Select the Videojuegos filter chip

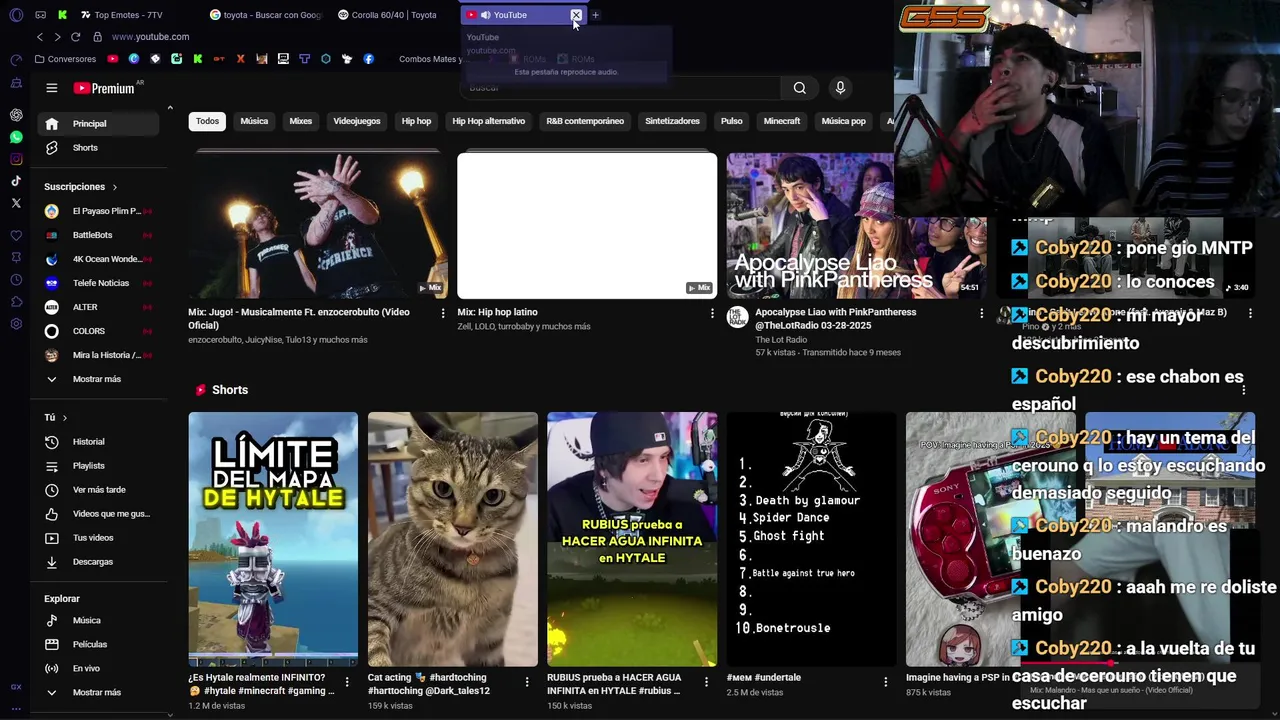click(x=357, y=121)
